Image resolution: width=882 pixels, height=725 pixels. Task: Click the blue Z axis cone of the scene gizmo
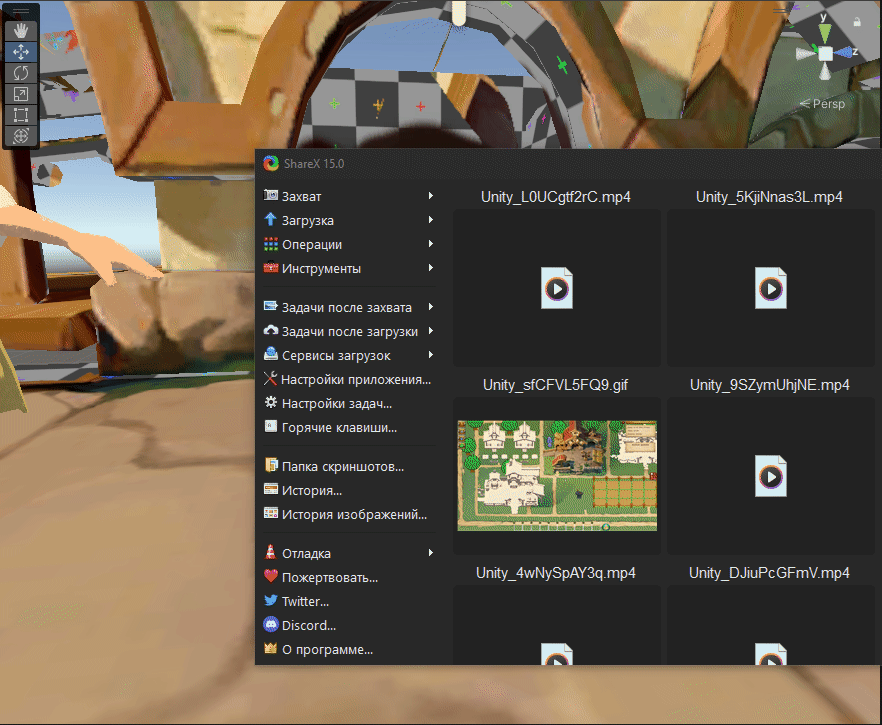click(842, 52)
